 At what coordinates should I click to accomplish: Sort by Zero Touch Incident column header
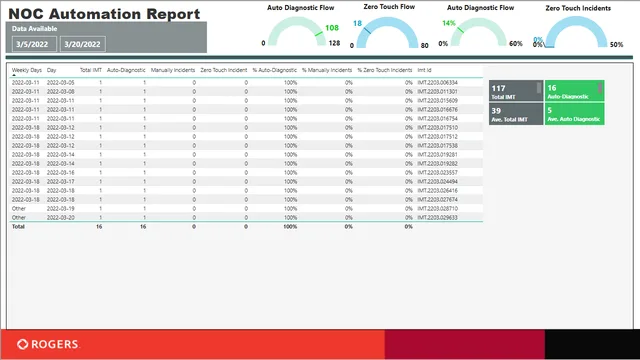point(224,70)
